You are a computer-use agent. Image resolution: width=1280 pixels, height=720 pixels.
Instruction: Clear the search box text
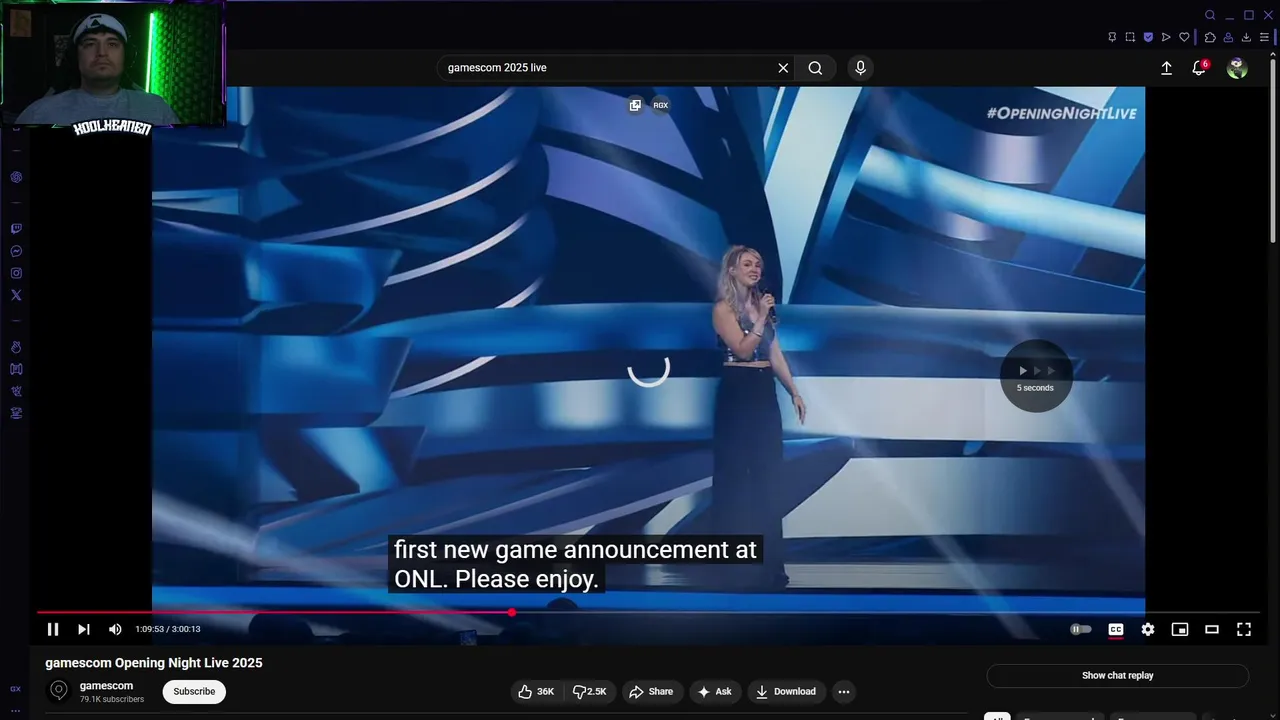pyautogui.click(x=783, y=68)
